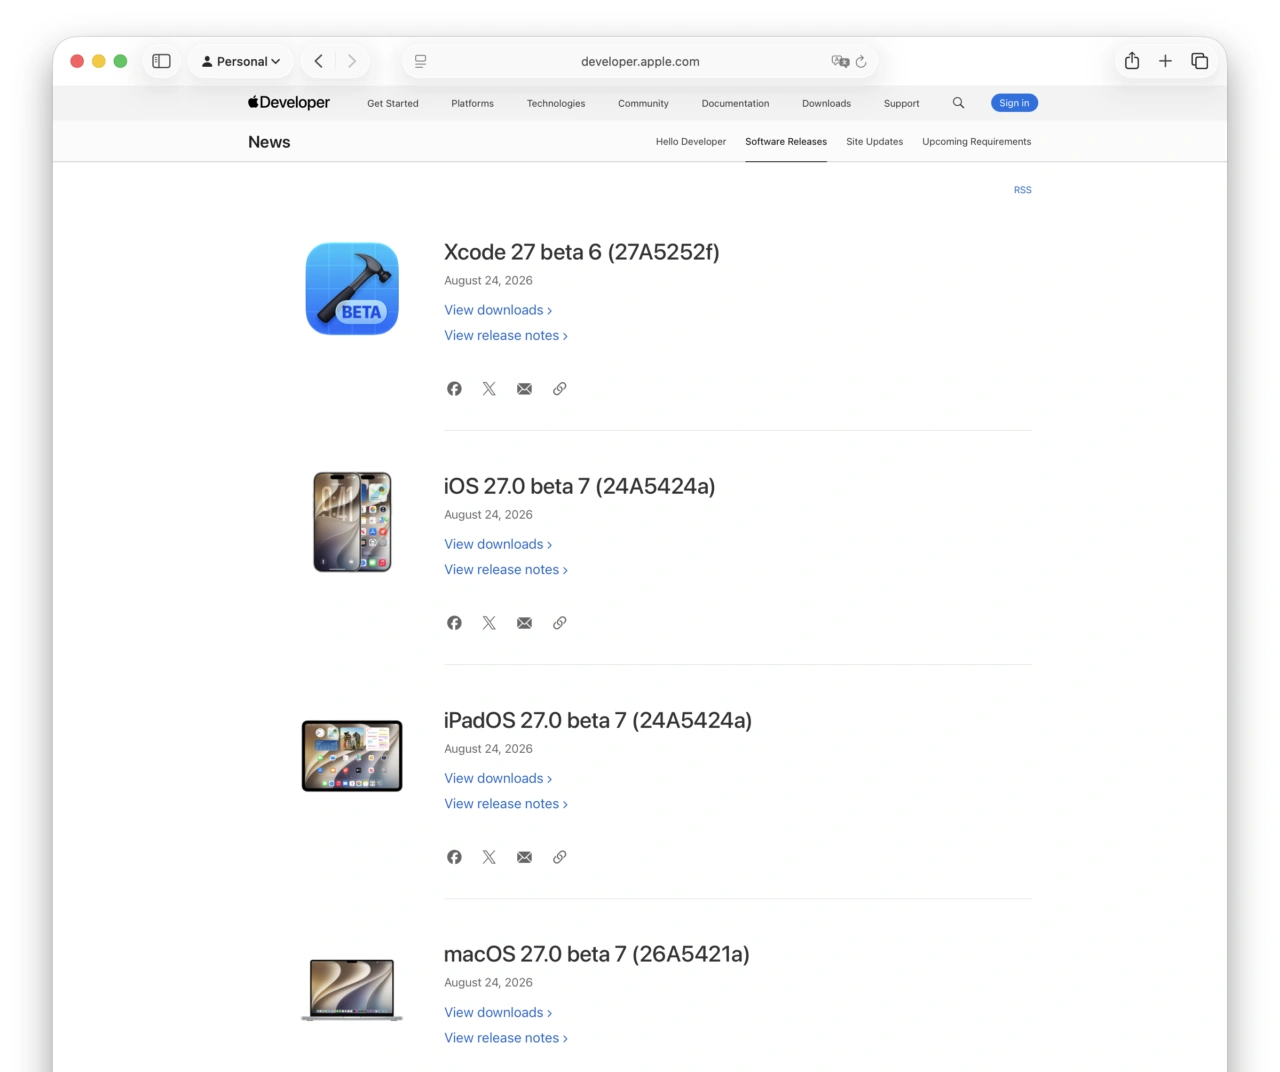
Task: Open the macOS 27.0 beta 7 headline
Action: (x=597, y=954)
